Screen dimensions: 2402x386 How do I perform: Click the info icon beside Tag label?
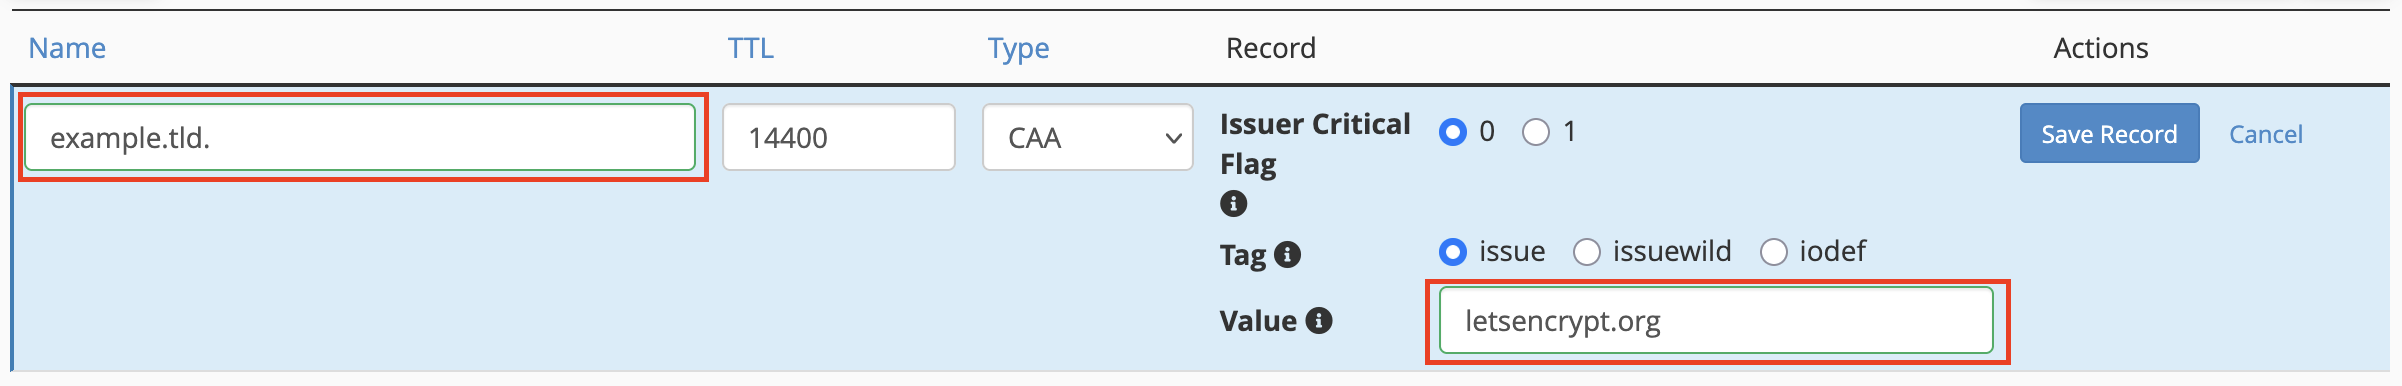pos(1288,254)
